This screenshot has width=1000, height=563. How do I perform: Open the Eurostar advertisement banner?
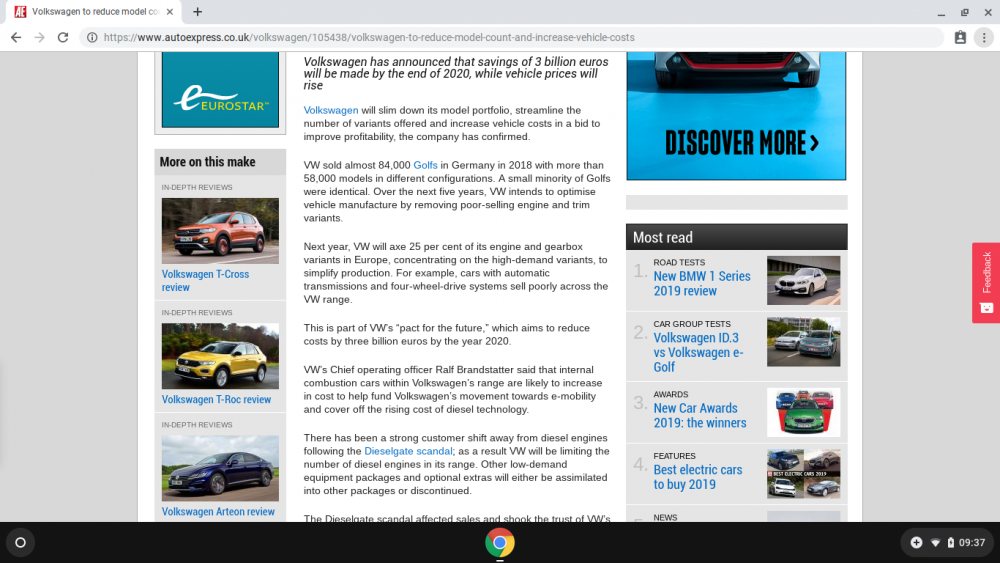[220, 90]
